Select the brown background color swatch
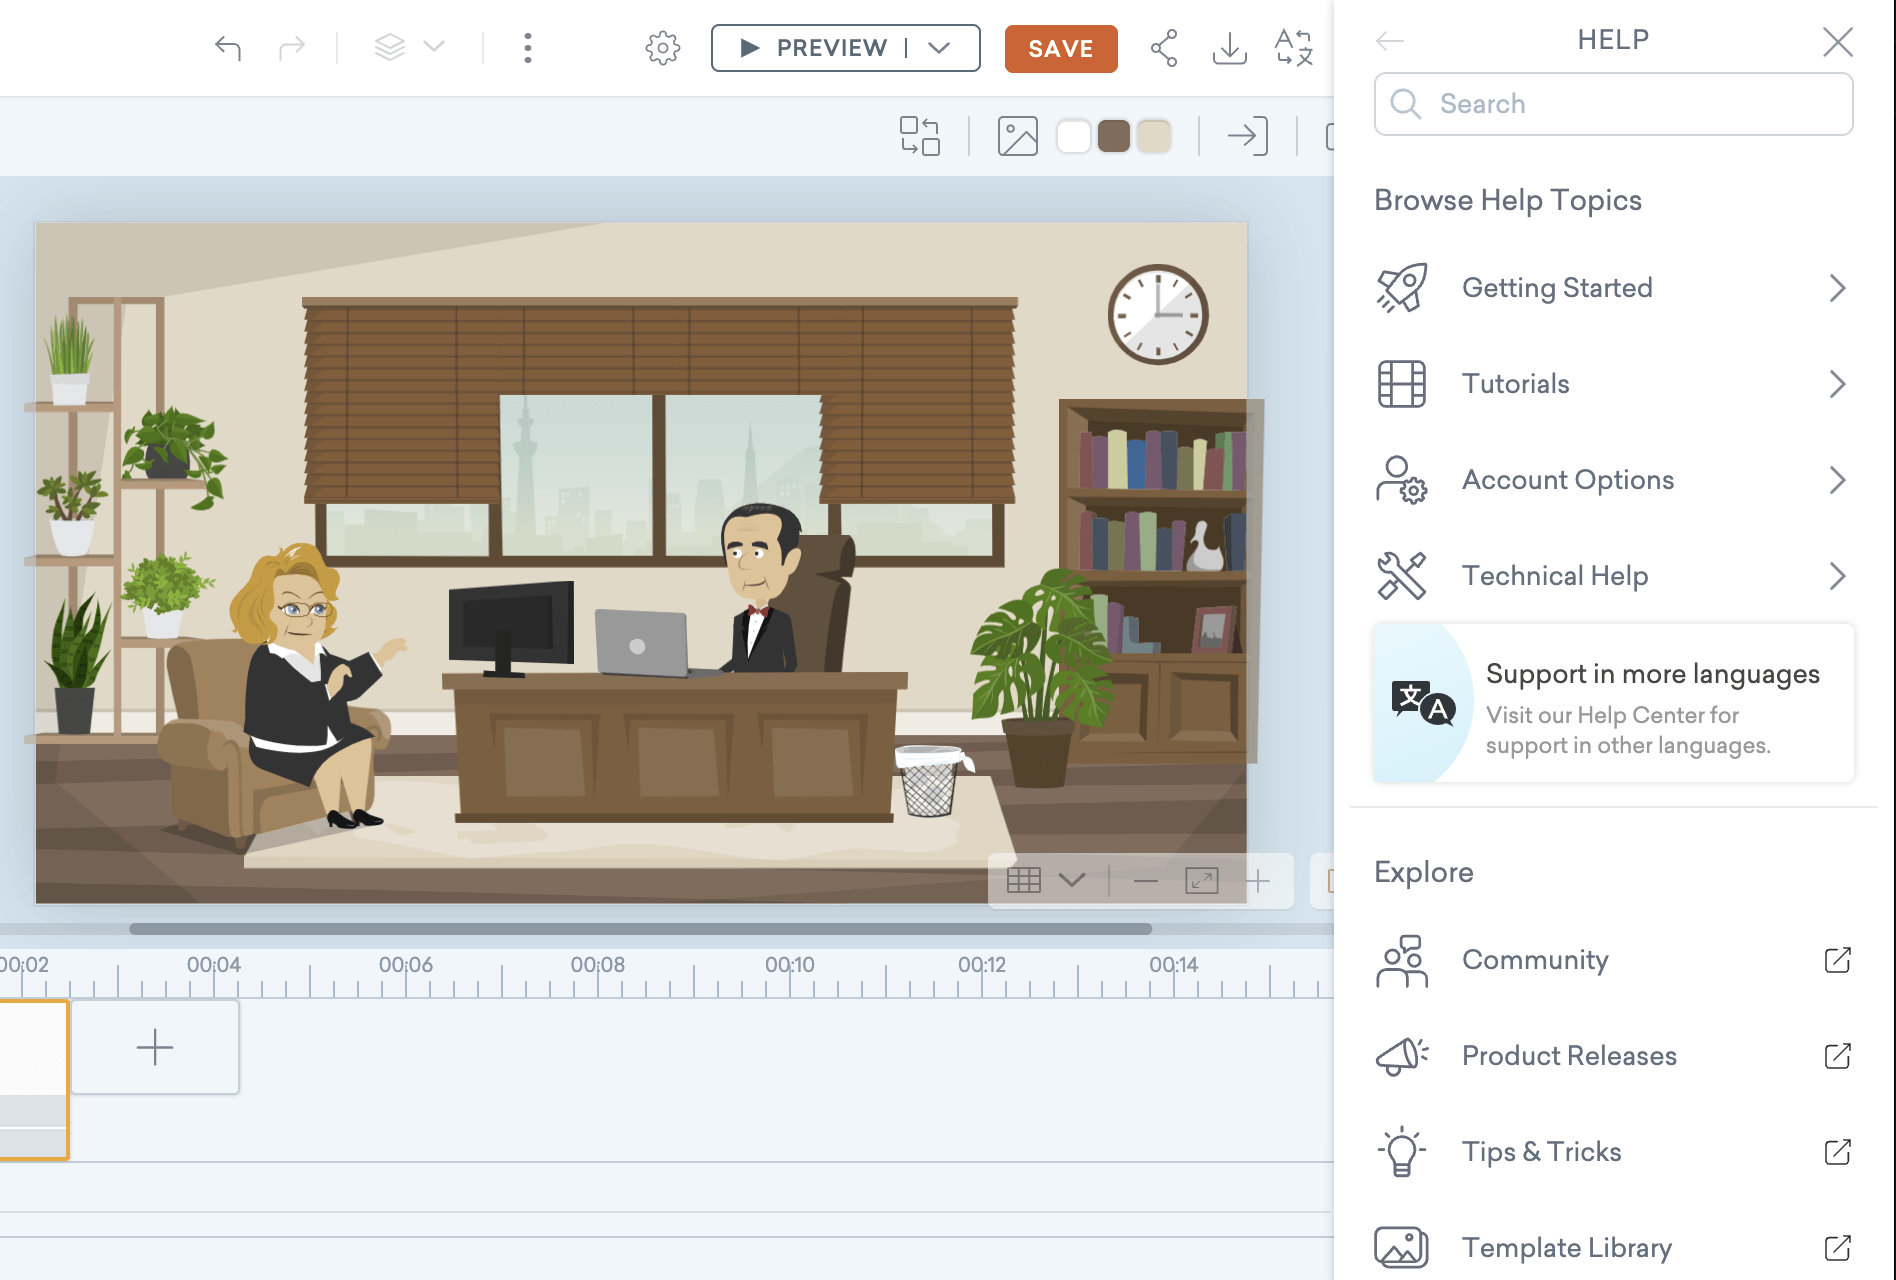 (x=1114, y=136)
